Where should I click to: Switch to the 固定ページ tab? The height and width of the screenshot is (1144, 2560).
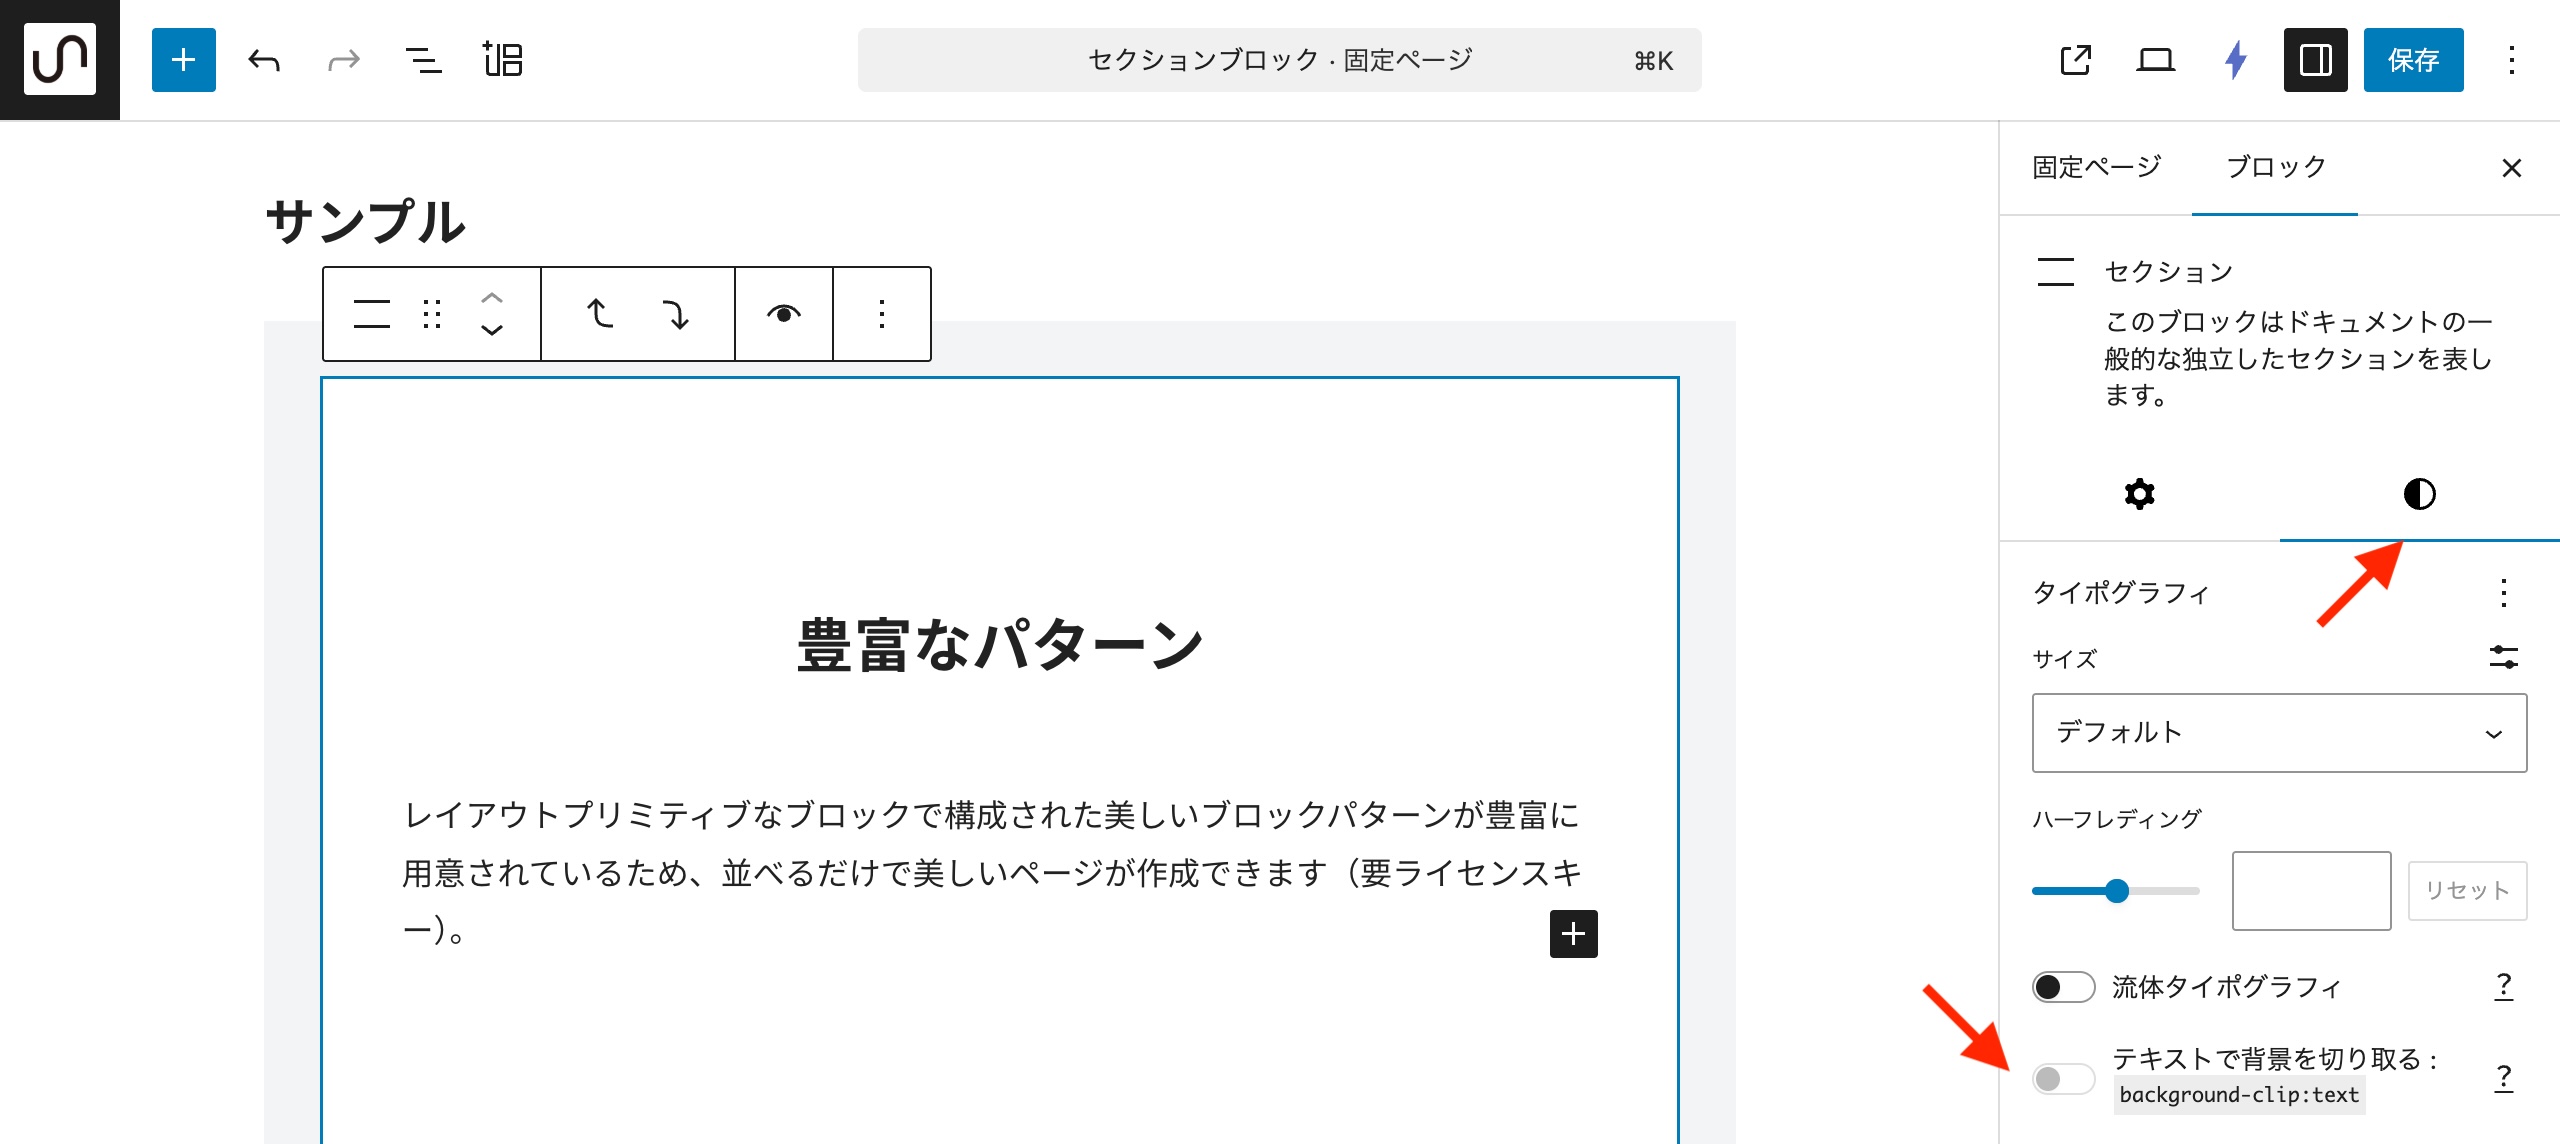point(2096,167)
